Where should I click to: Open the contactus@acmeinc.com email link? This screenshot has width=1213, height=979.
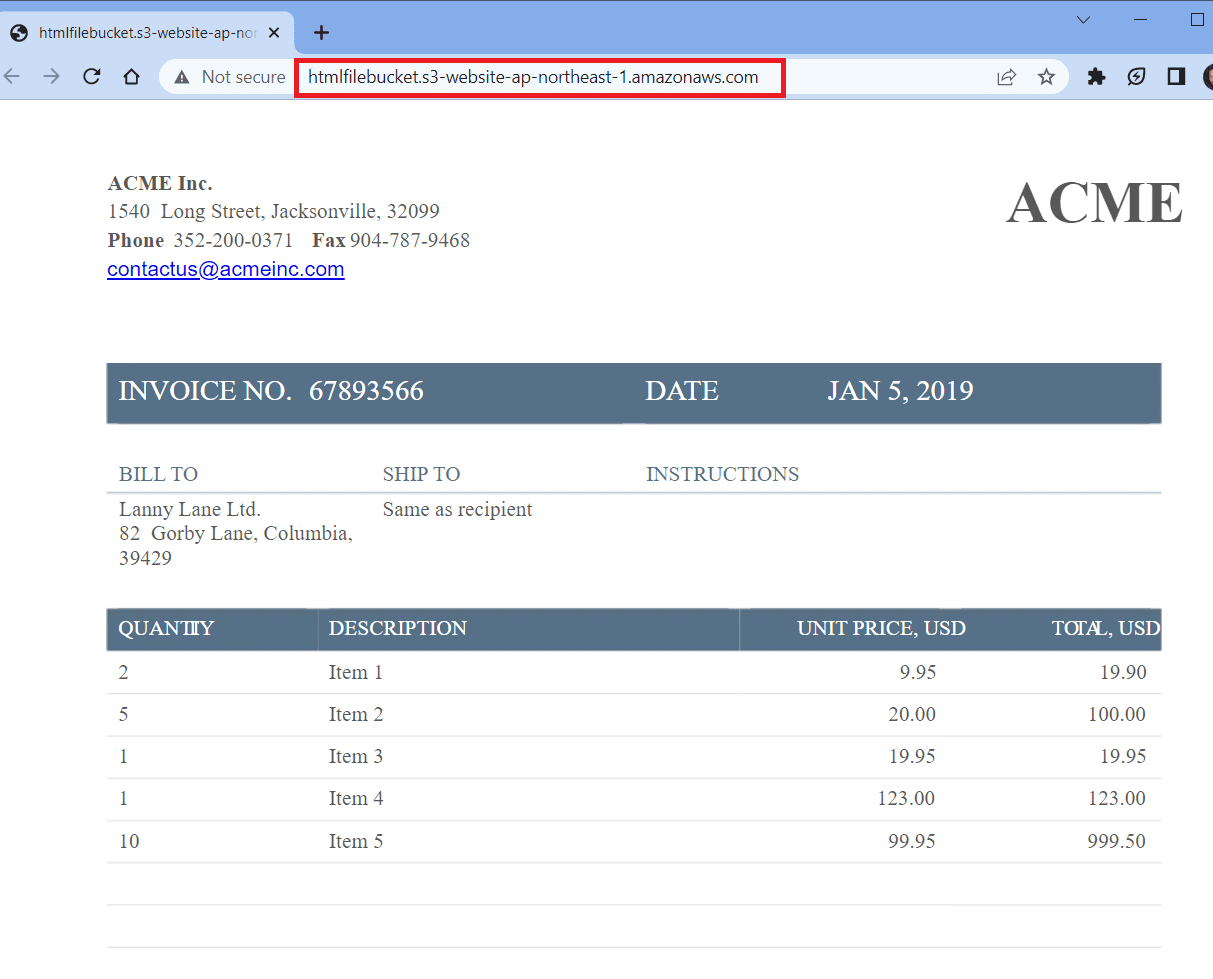[226, 269]
